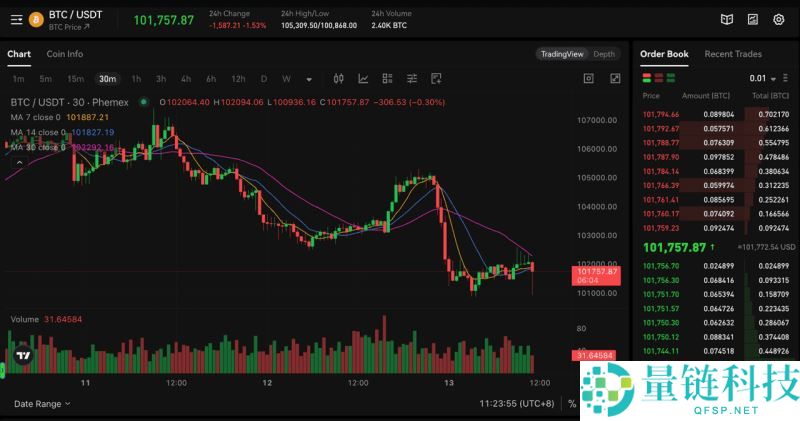This screenshot has height=421, width=800.
Task: Switch chart view to Depth
Action: [x=604, y=54]
